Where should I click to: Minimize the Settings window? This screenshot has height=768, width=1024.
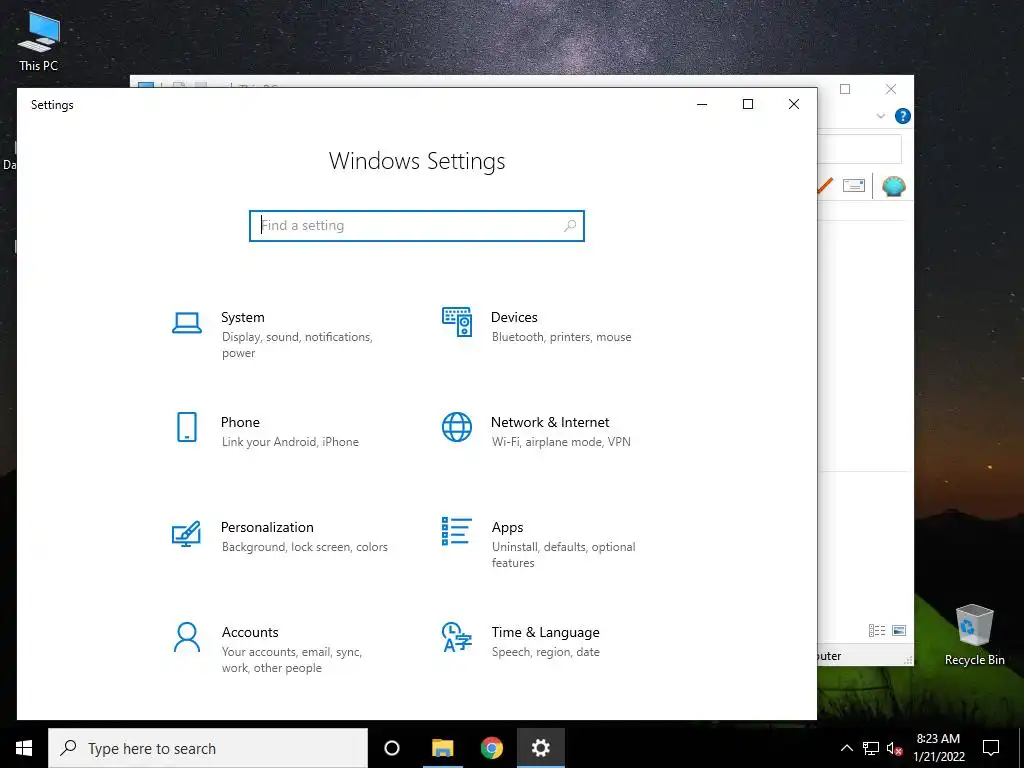click(x=702, y=104)
